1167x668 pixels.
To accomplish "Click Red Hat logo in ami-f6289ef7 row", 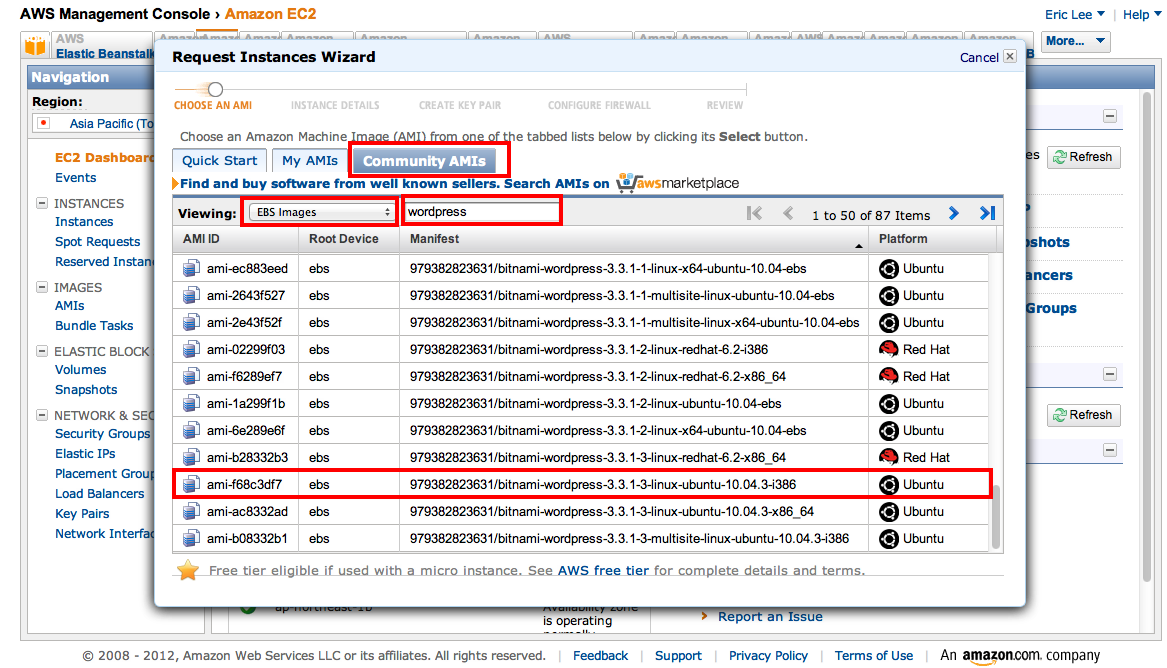I will tap(889, 376).
